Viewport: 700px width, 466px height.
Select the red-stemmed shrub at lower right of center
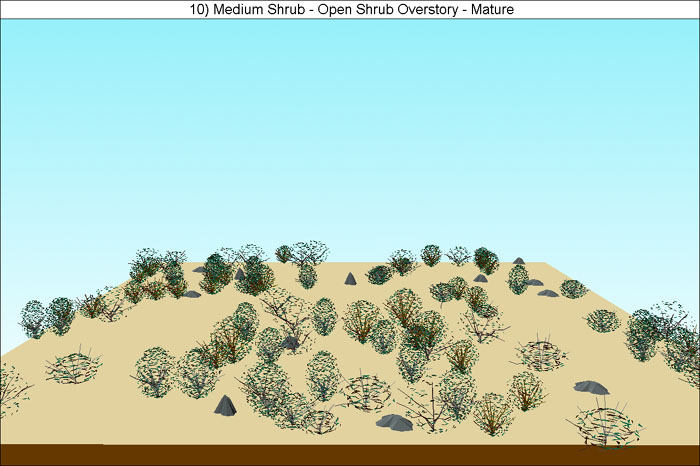coord(492,411)
